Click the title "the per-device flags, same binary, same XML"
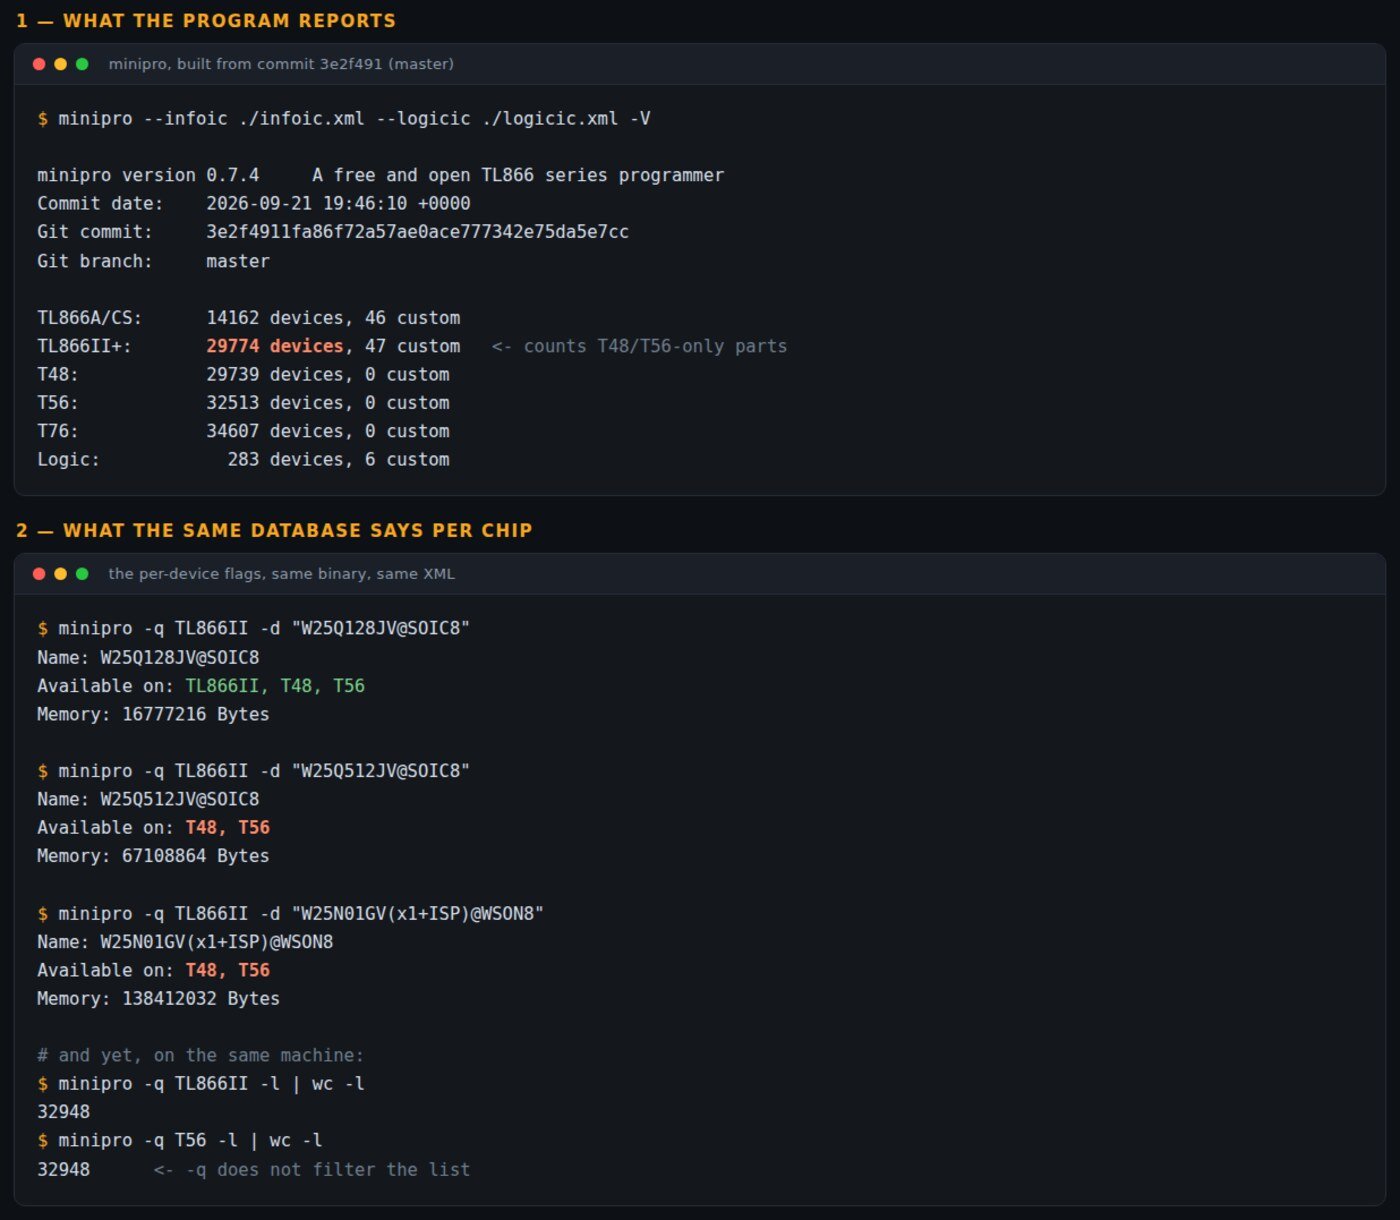 pyautogui.click(x=281, y=574)
